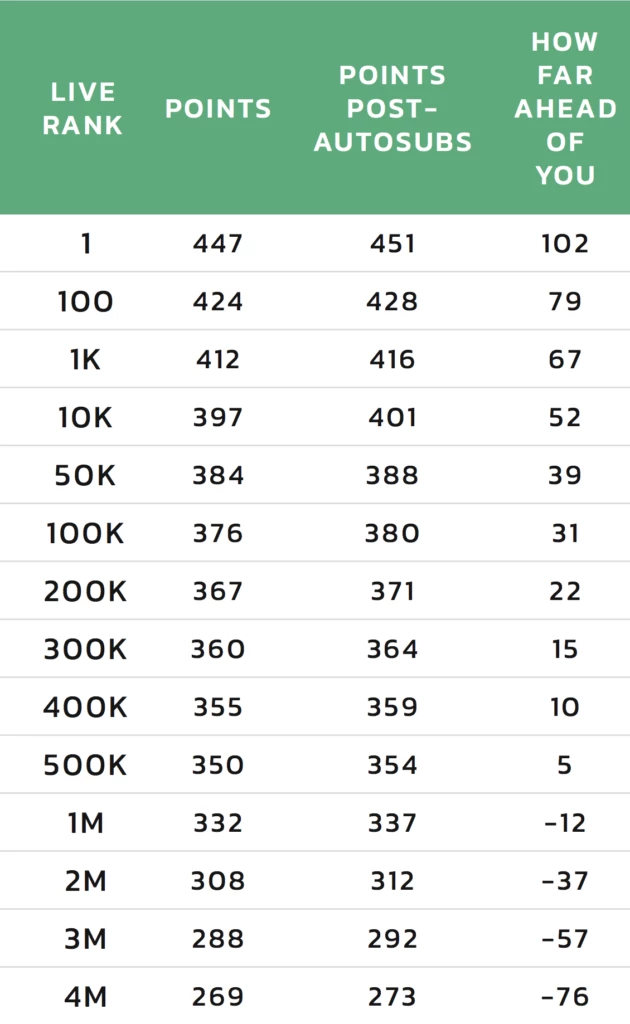Screen dimensions: 630x1024
Task: Click the 400K live rank label
Action: pos(86,707)
